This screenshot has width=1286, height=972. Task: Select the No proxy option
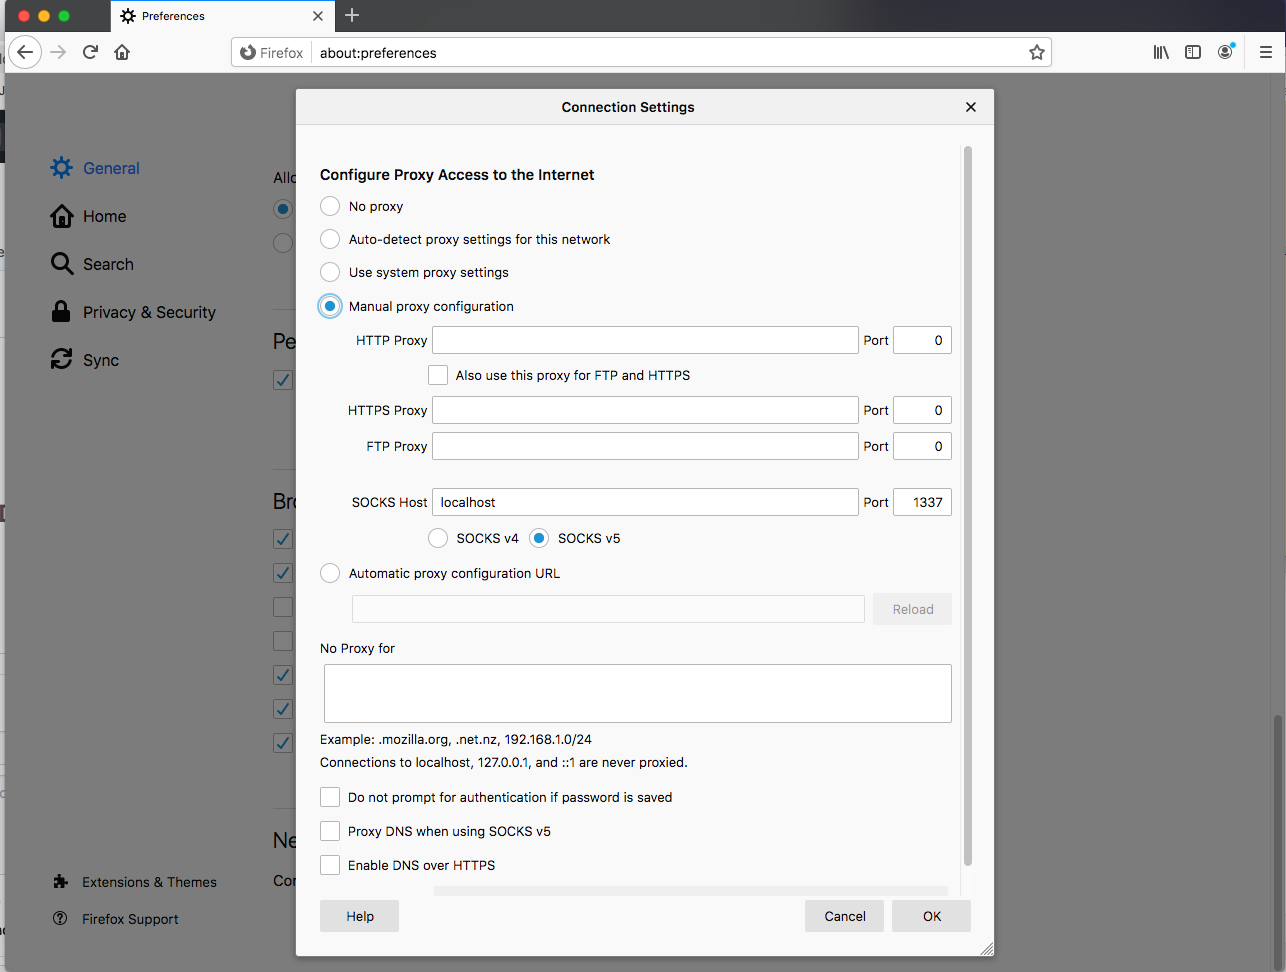pyautogui.click(x=330, y=206)
